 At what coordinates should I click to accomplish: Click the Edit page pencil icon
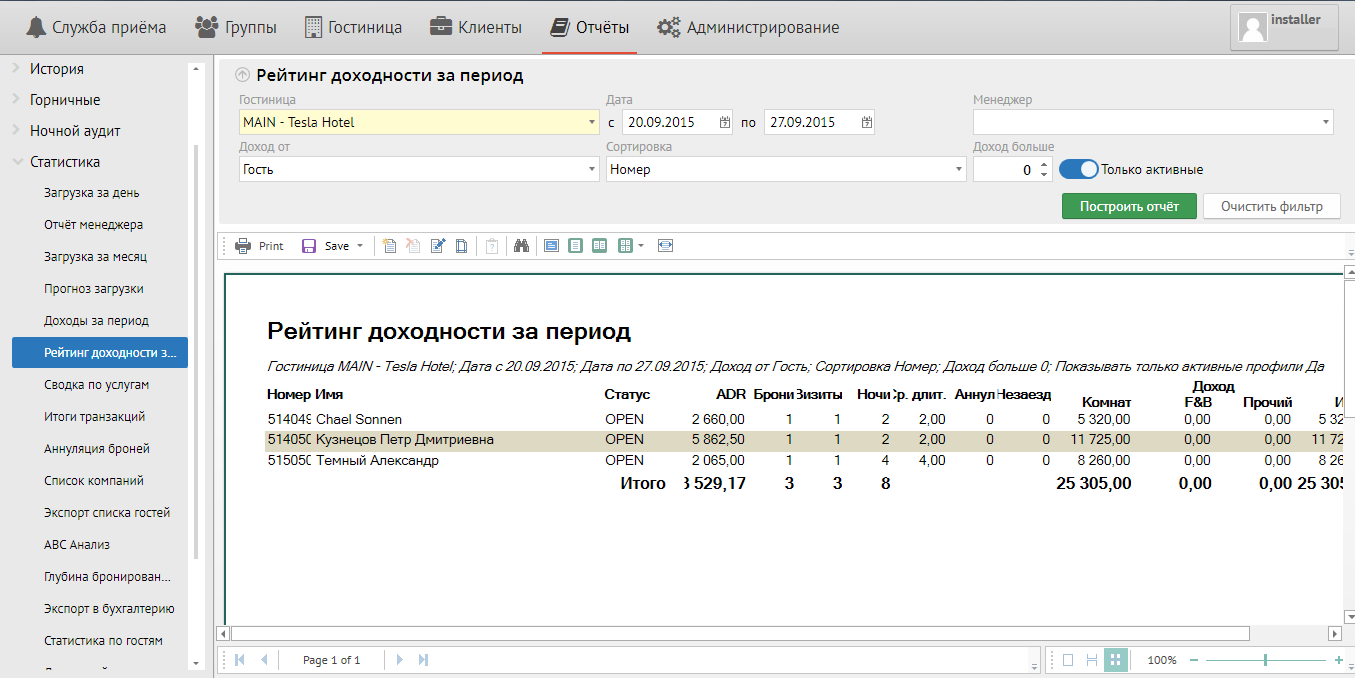437,246
